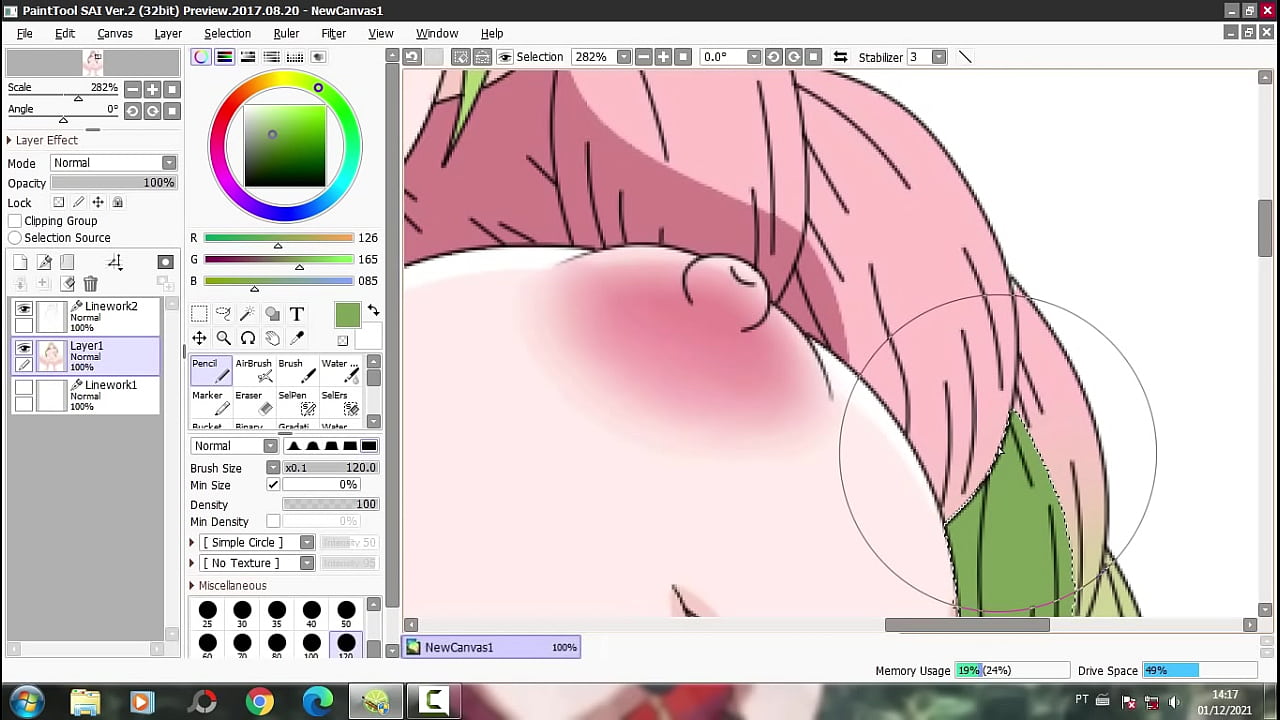Image resolution: width=1280 pixels, height=720 pixels.
Task: Click the trash icon to delete the layer
Action: click(x=91, y=284)
